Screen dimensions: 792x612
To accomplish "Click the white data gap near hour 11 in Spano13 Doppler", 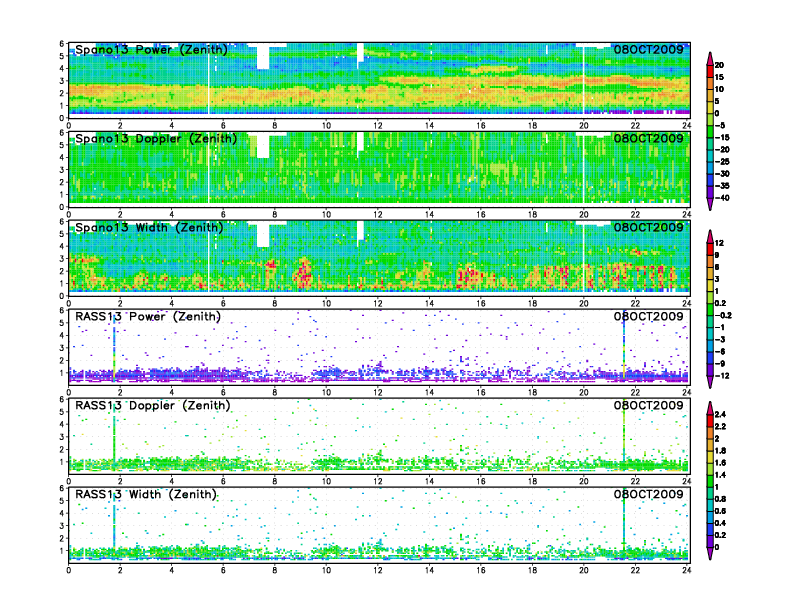I will [x=360, y=142].
